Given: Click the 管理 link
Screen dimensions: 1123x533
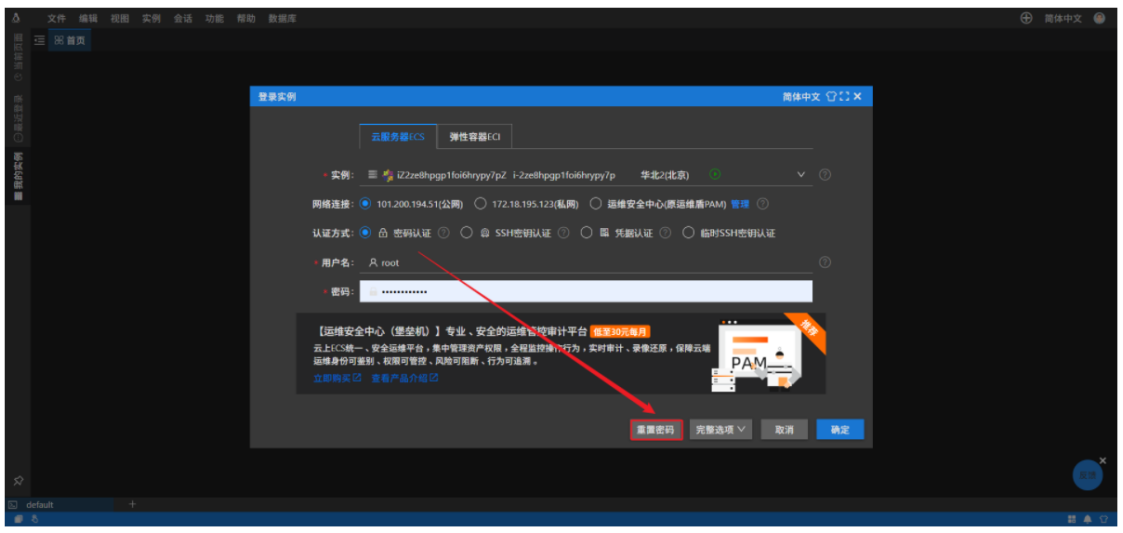Looking at the screenshot, I should pyautogui.click(x=740, y=204).
